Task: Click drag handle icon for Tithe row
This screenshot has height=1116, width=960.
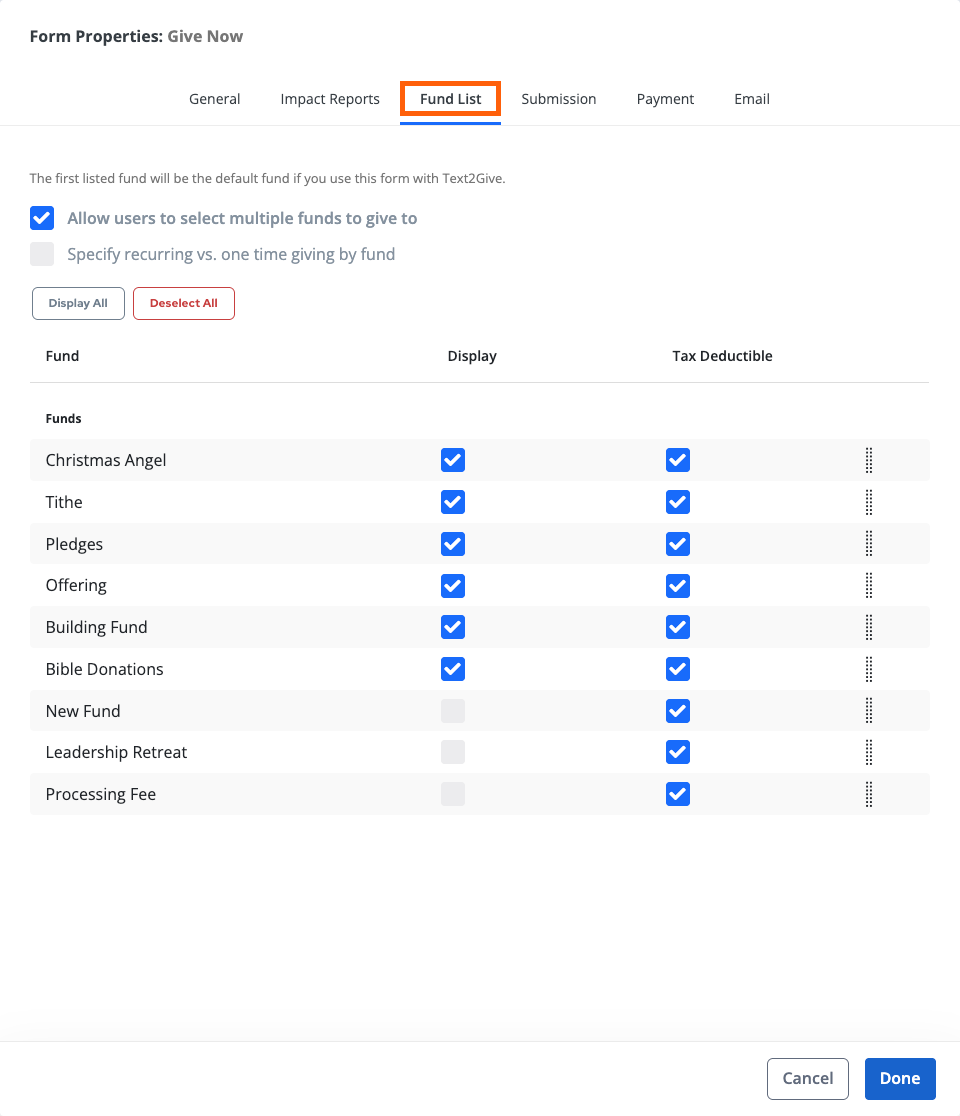Action: (868, 502)
